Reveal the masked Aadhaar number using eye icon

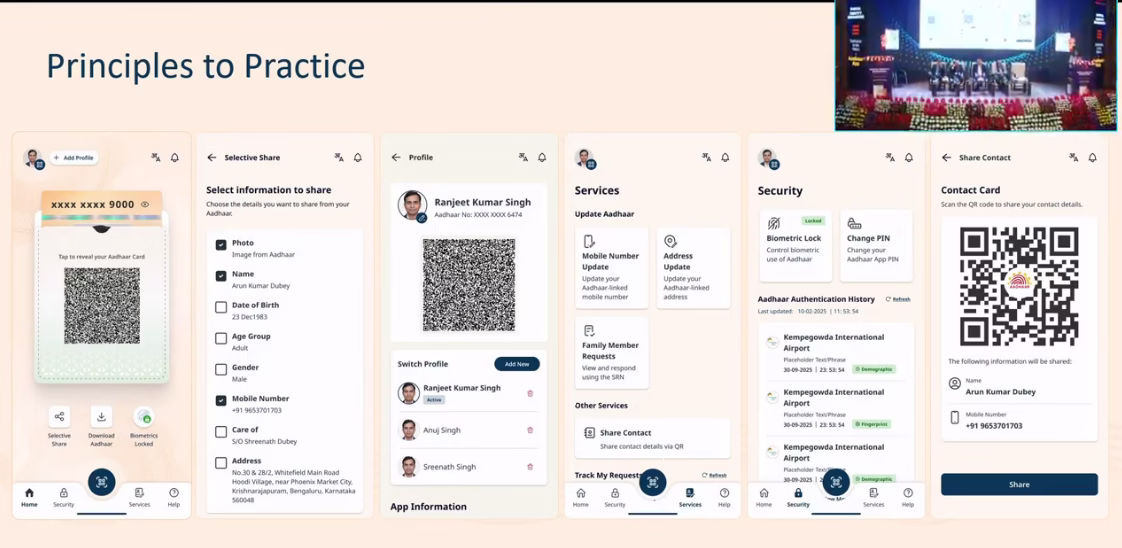[145, 205]
